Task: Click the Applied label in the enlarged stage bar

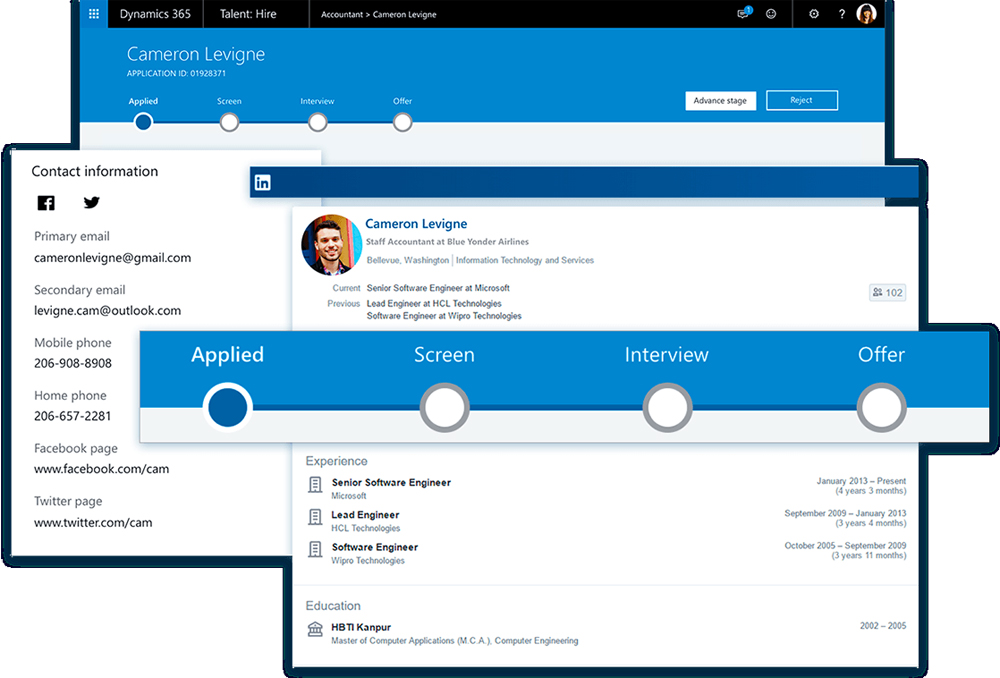Action: pyautogui.click(x=228, y=355)
